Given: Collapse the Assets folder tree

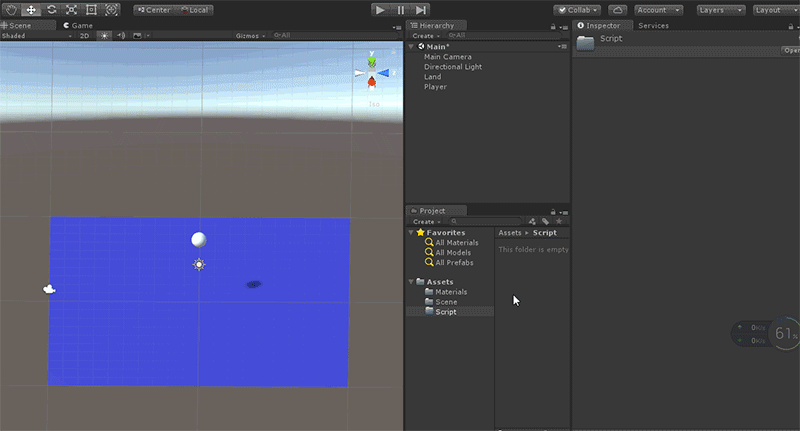Looking at the screenshot, I should tap(411, 282).
